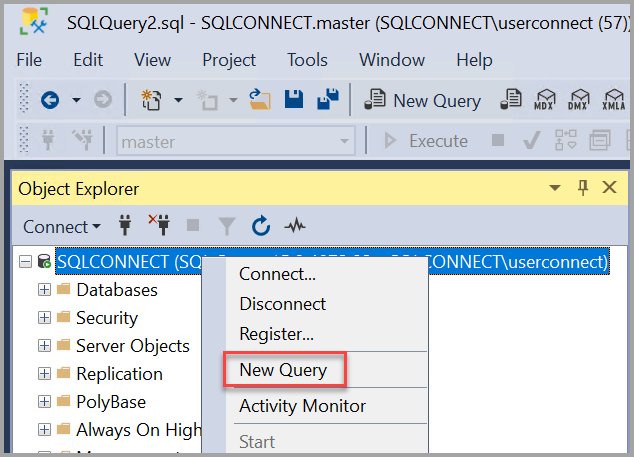The height and width of the screenshot is (457, 634).
Task: Open the Tools menu
Action: (307, 60)
